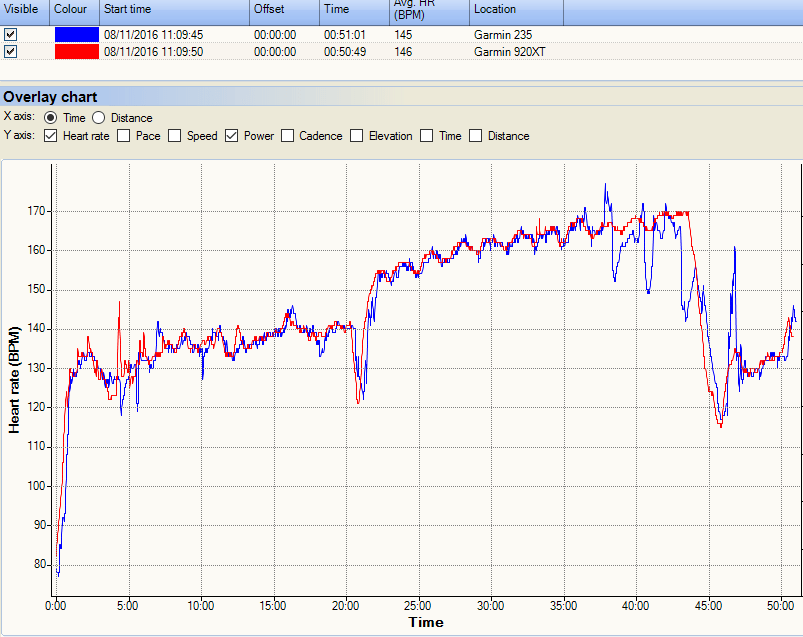Click the red colour swatch
This screenshot has height=637, width=803.
click(77, 52)
